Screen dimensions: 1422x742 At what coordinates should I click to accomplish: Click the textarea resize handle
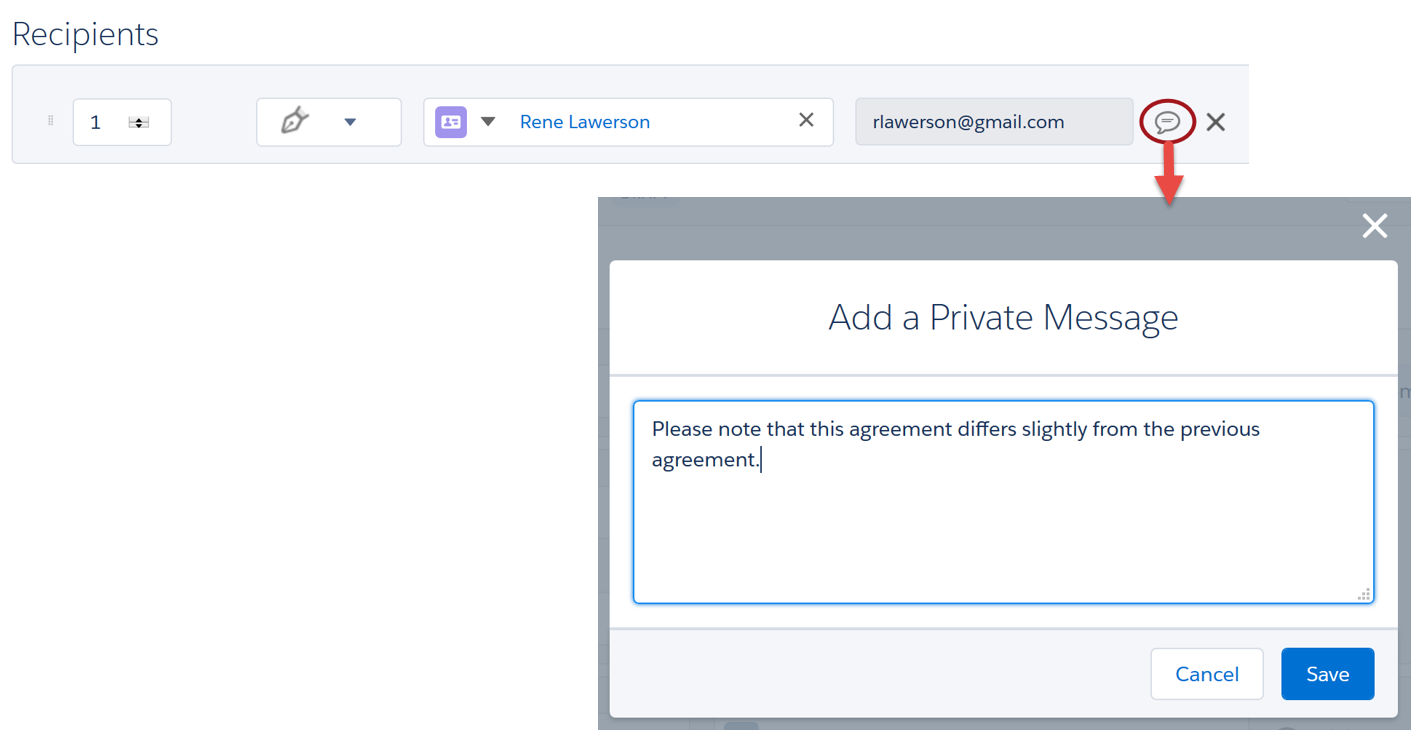pos(1363,594)
